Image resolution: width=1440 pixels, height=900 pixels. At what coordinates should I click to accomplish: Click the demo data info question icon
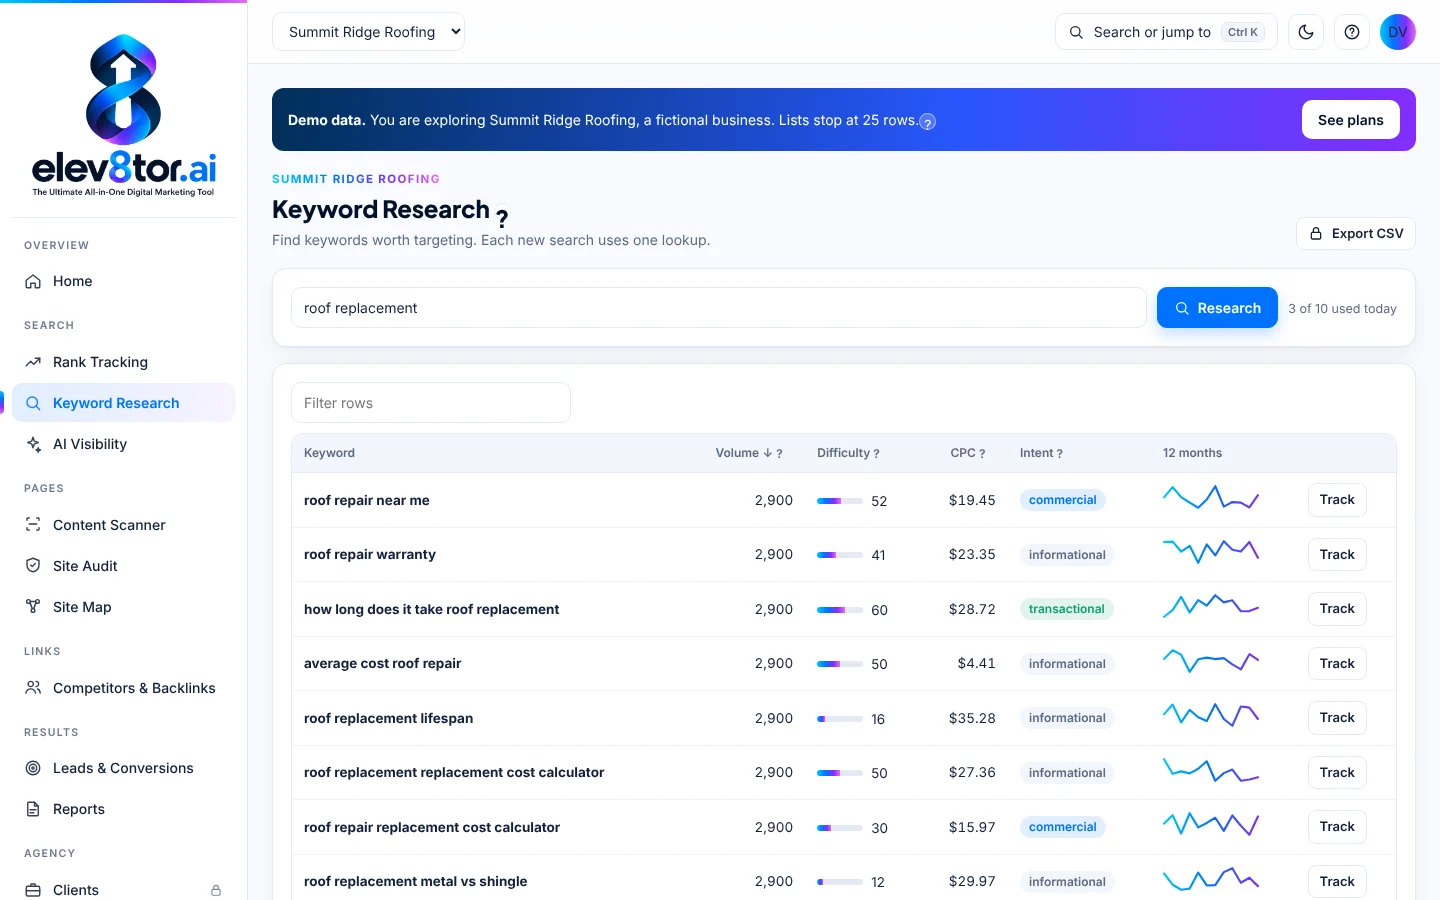click(x=928, y=122)
